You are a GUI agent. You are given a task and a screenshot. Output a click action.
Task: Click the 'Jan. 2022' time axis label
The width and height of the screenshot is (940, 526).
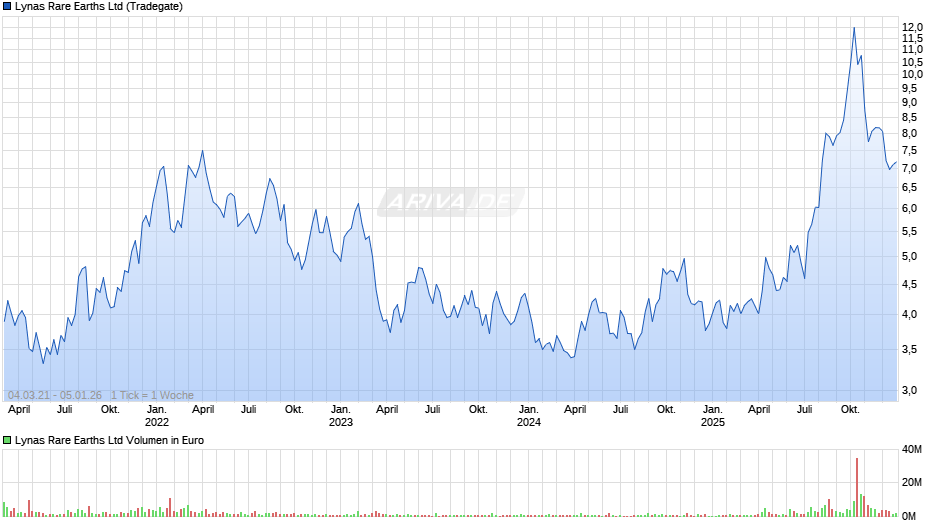tap(157, 416)
